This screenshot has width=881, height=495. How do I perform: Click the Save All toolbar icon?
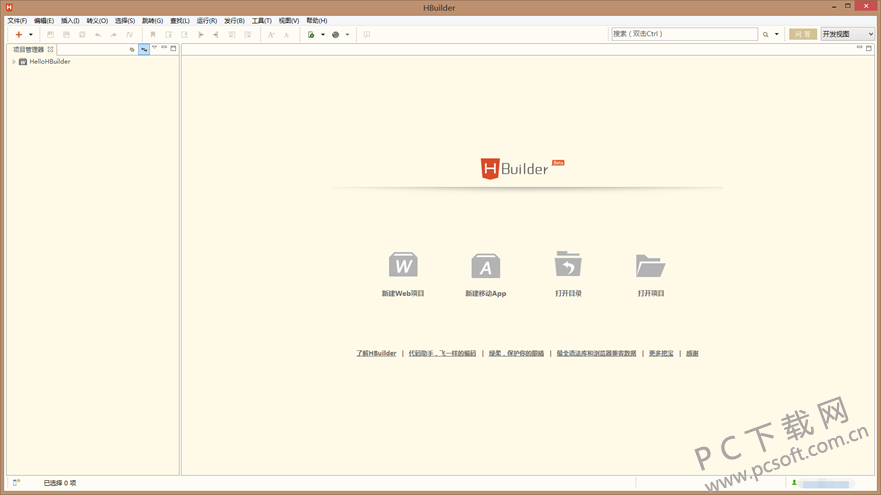coord(66,34)
